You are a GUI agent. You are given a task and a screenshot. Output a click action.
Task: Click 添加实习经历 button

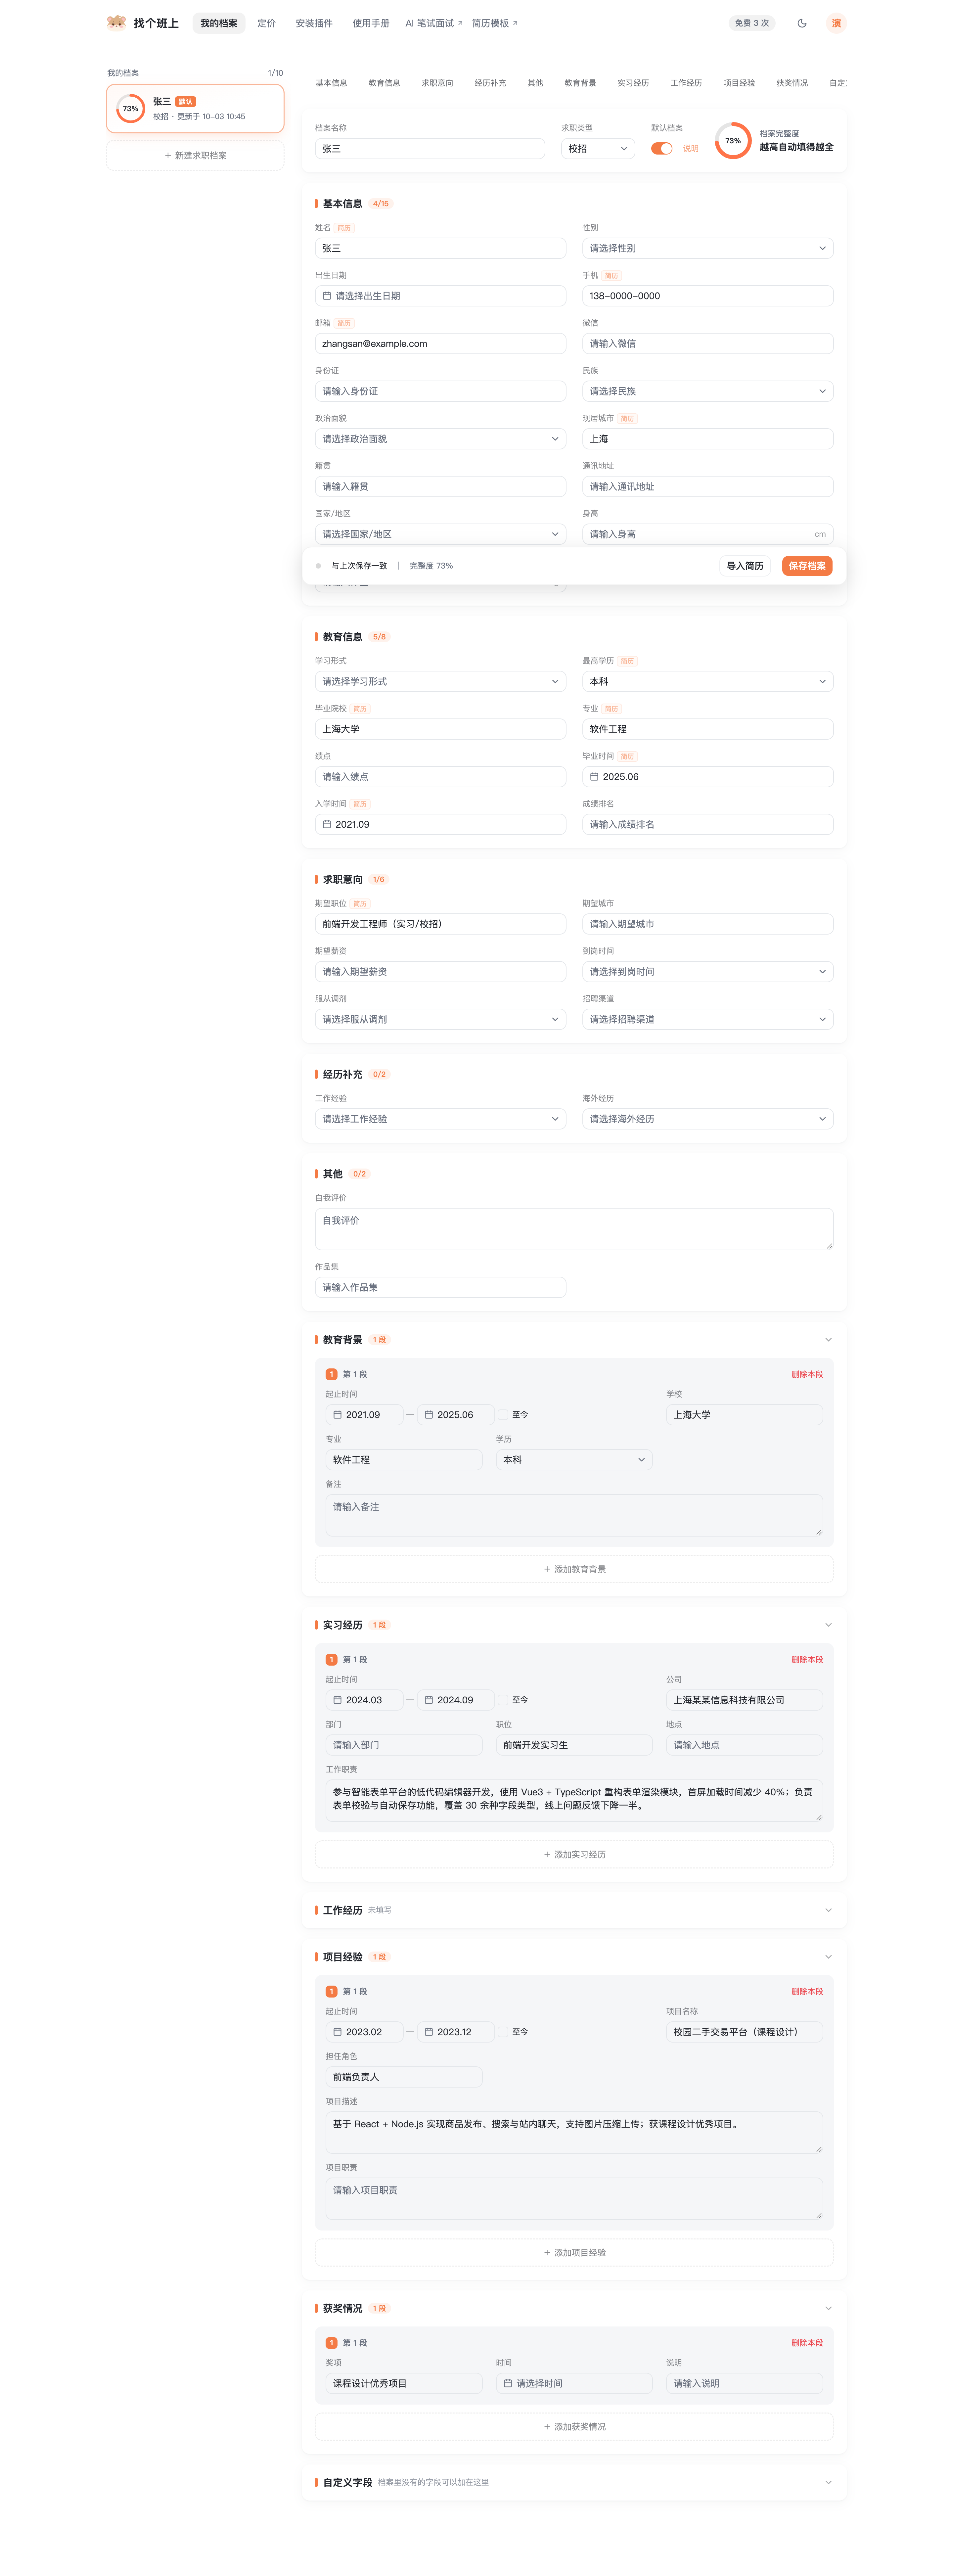[574, 1855]
